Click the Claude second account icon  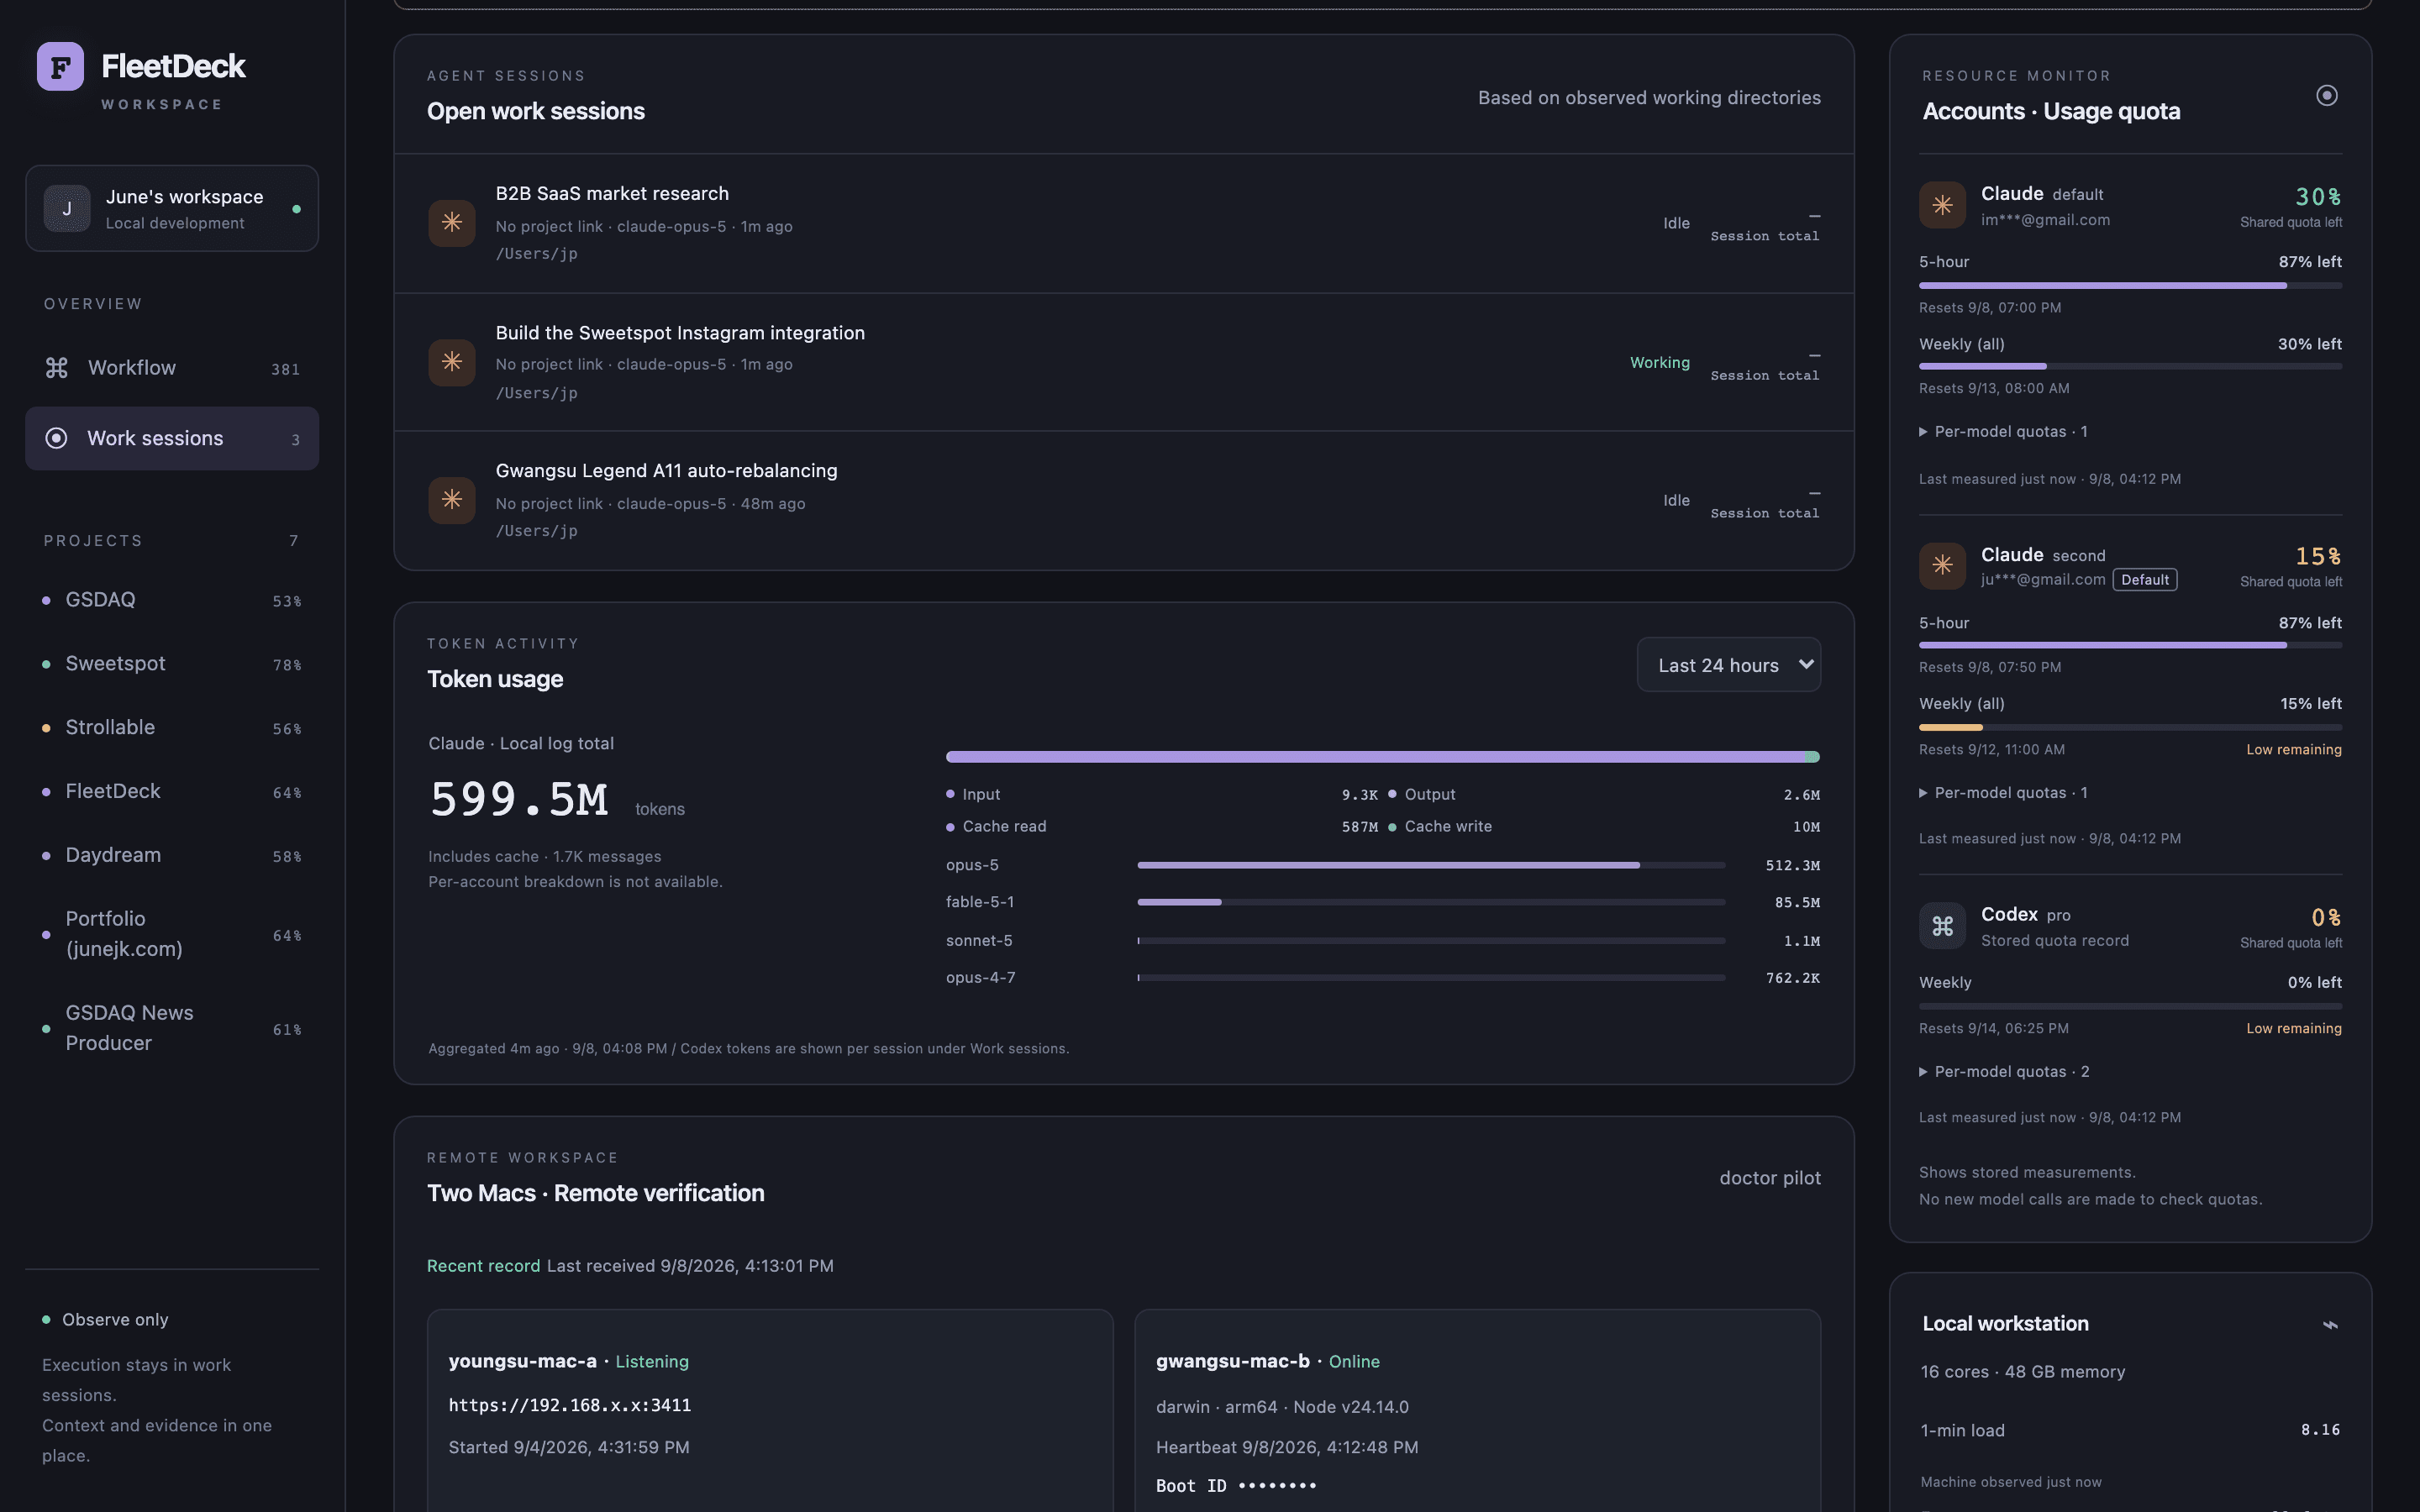pos(1942,566)
